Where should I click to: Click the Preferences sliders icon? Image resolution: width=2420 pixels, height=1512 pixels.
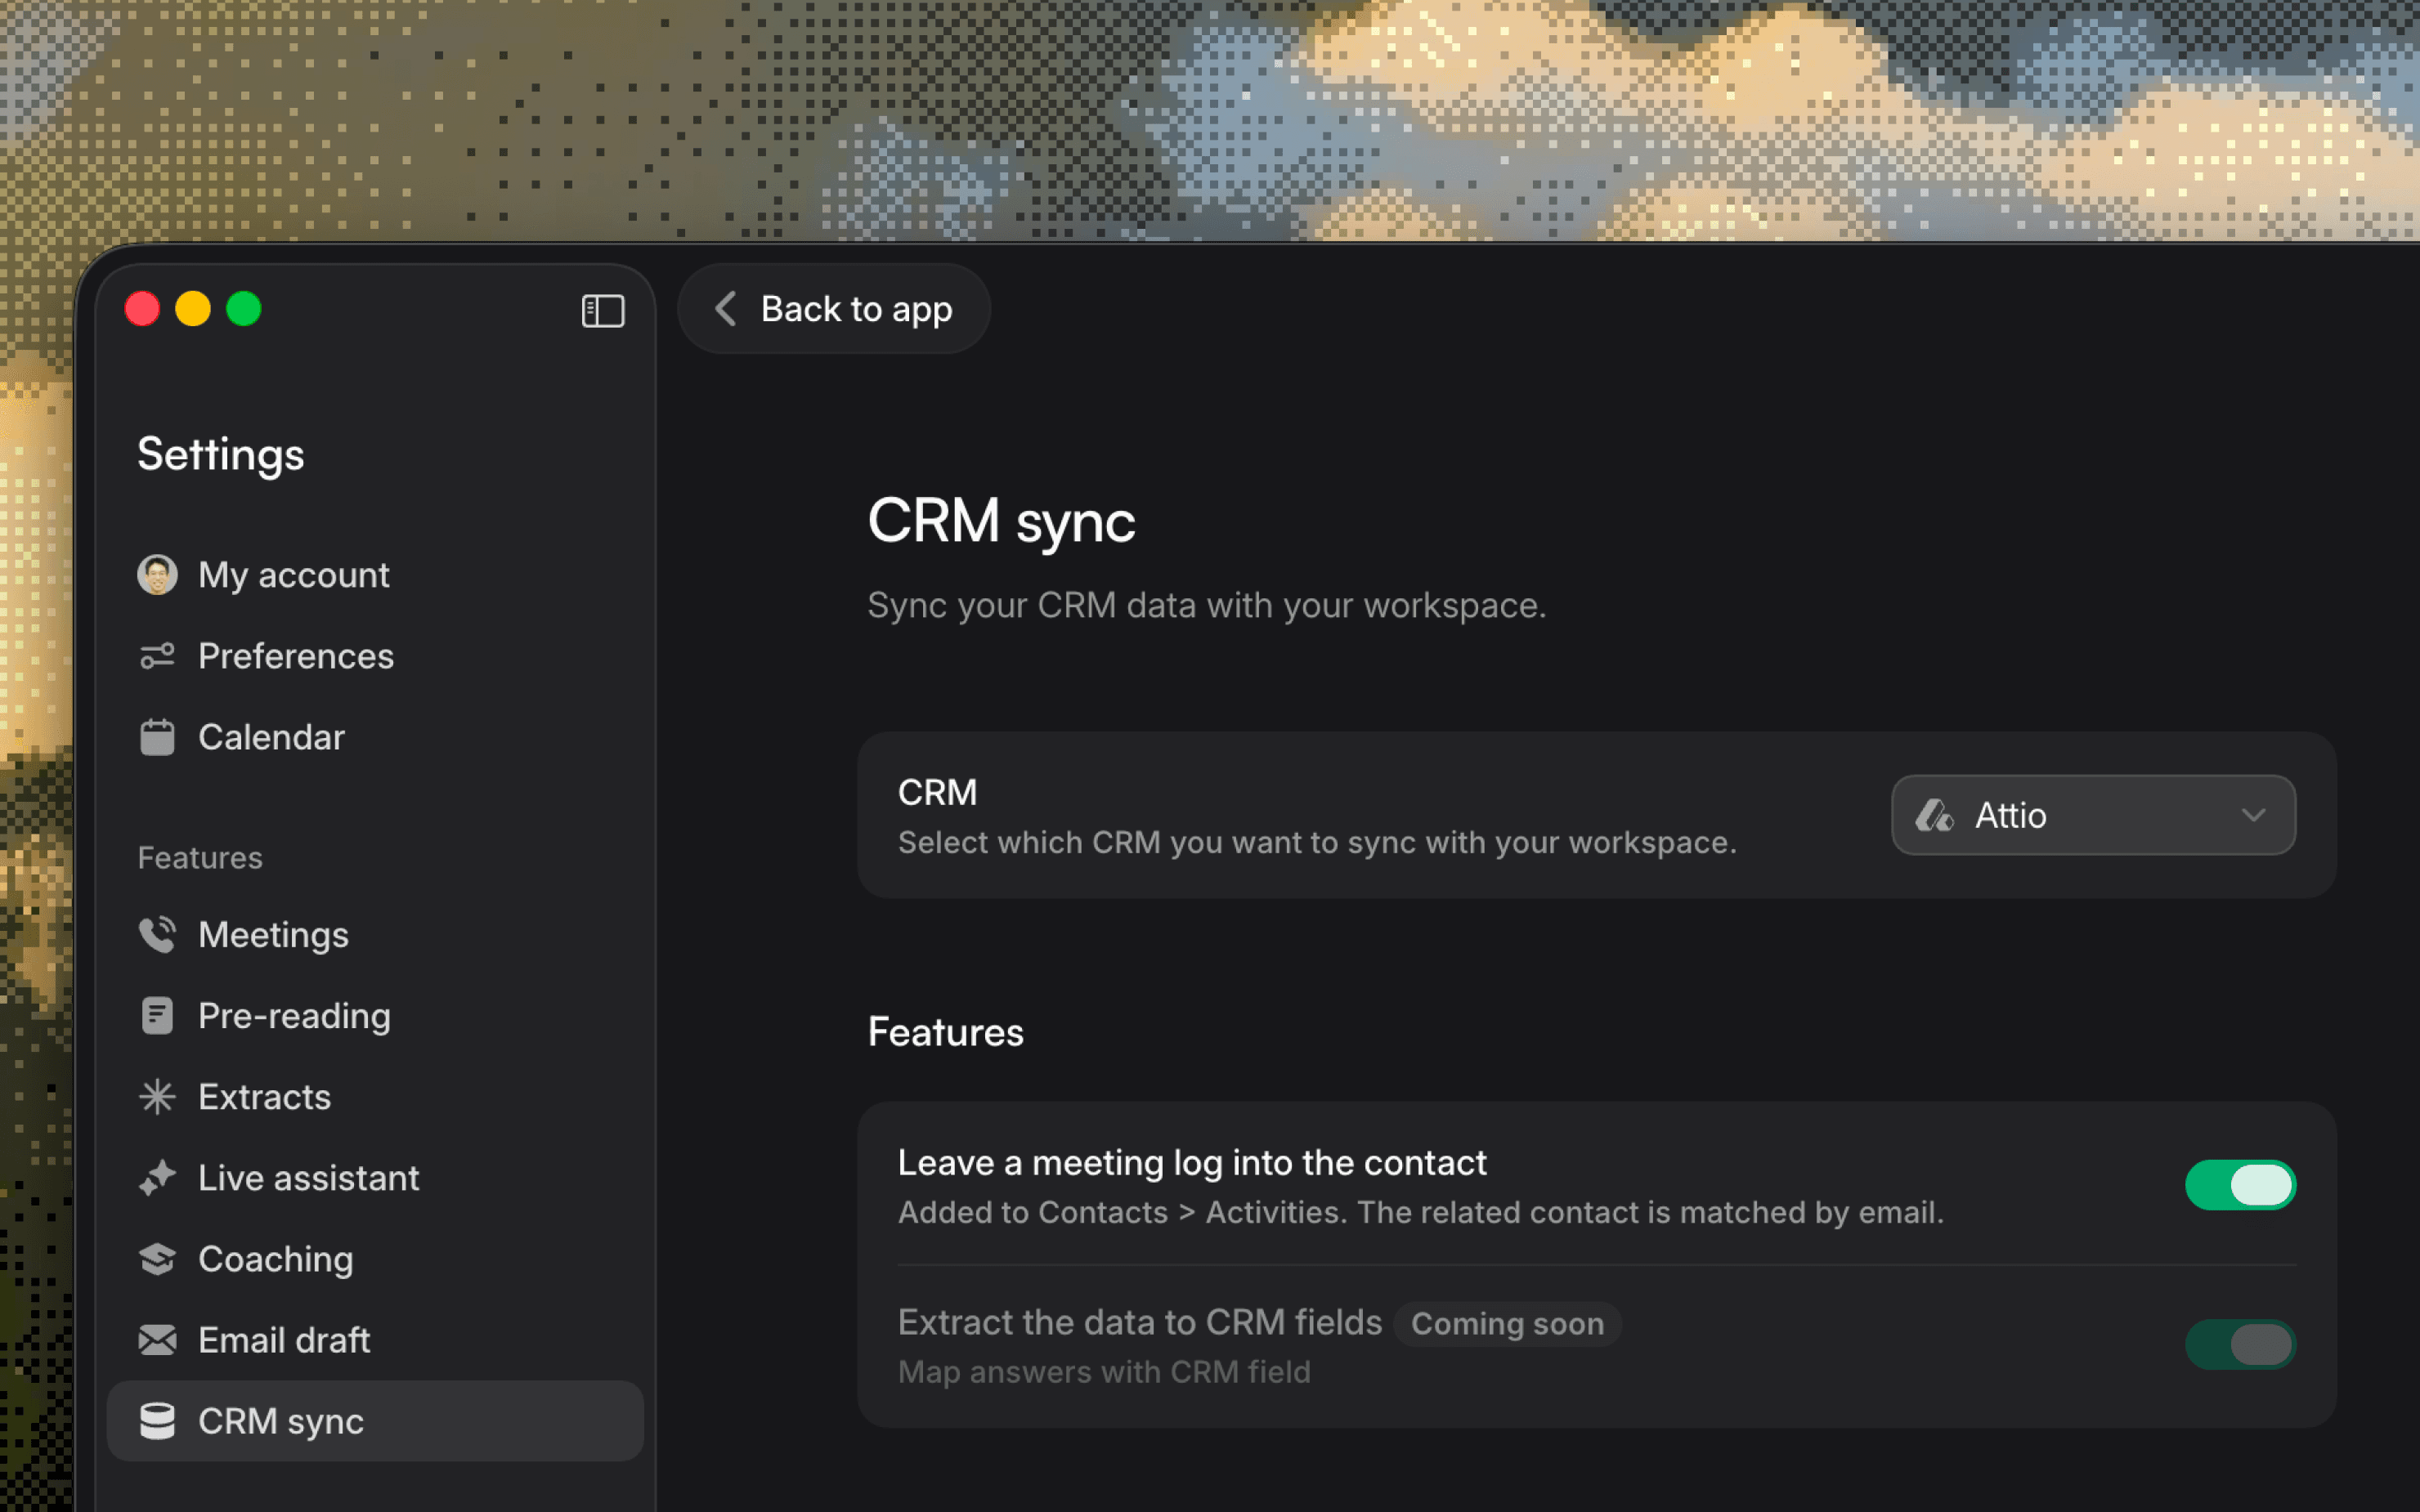pos(157,656)
